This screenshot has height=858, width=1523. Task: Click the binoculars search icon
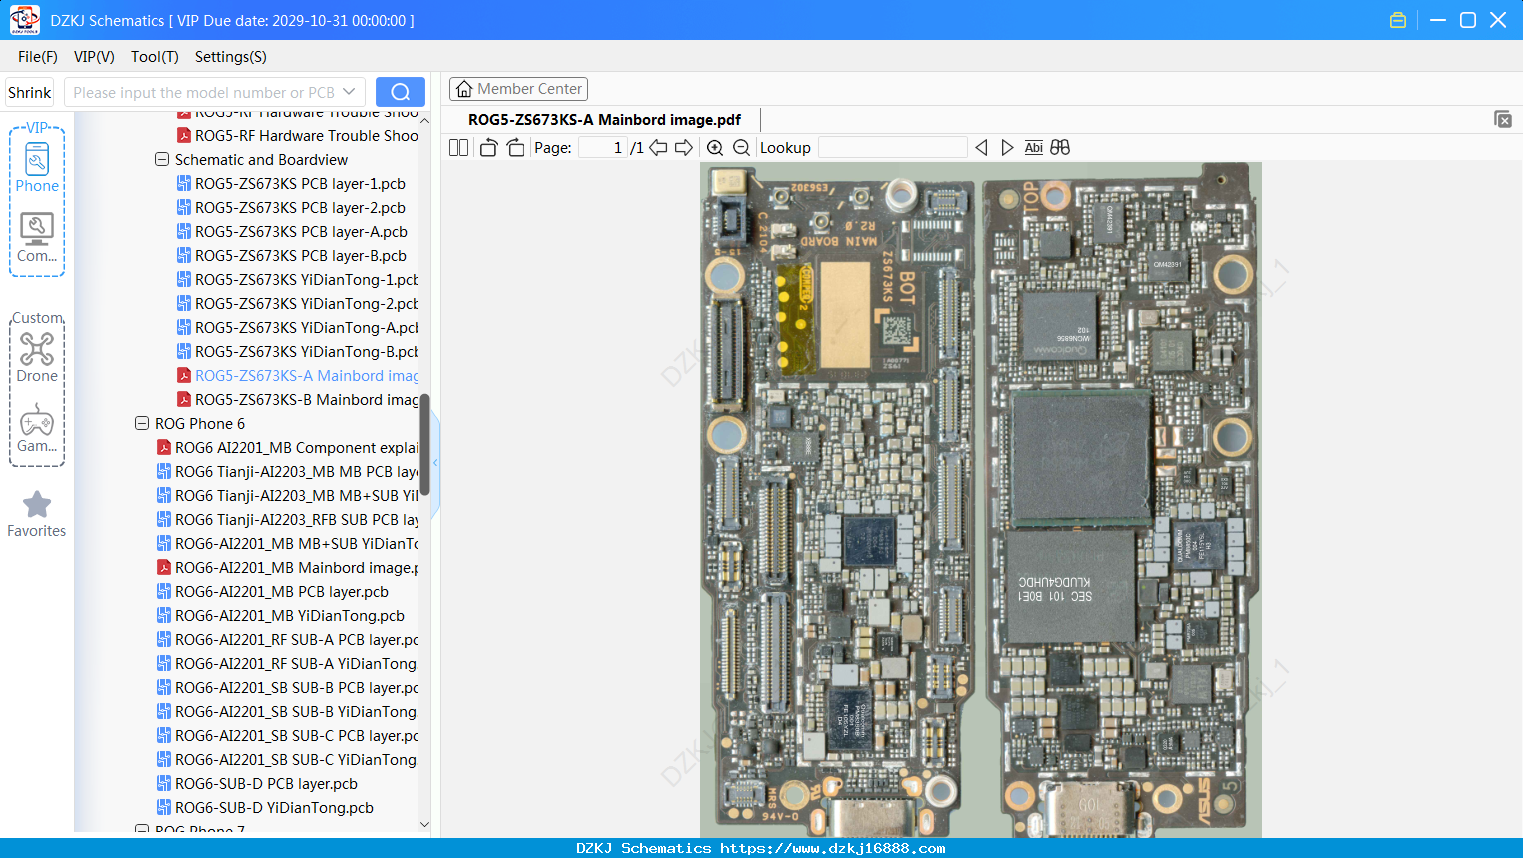click(1060, 148)
